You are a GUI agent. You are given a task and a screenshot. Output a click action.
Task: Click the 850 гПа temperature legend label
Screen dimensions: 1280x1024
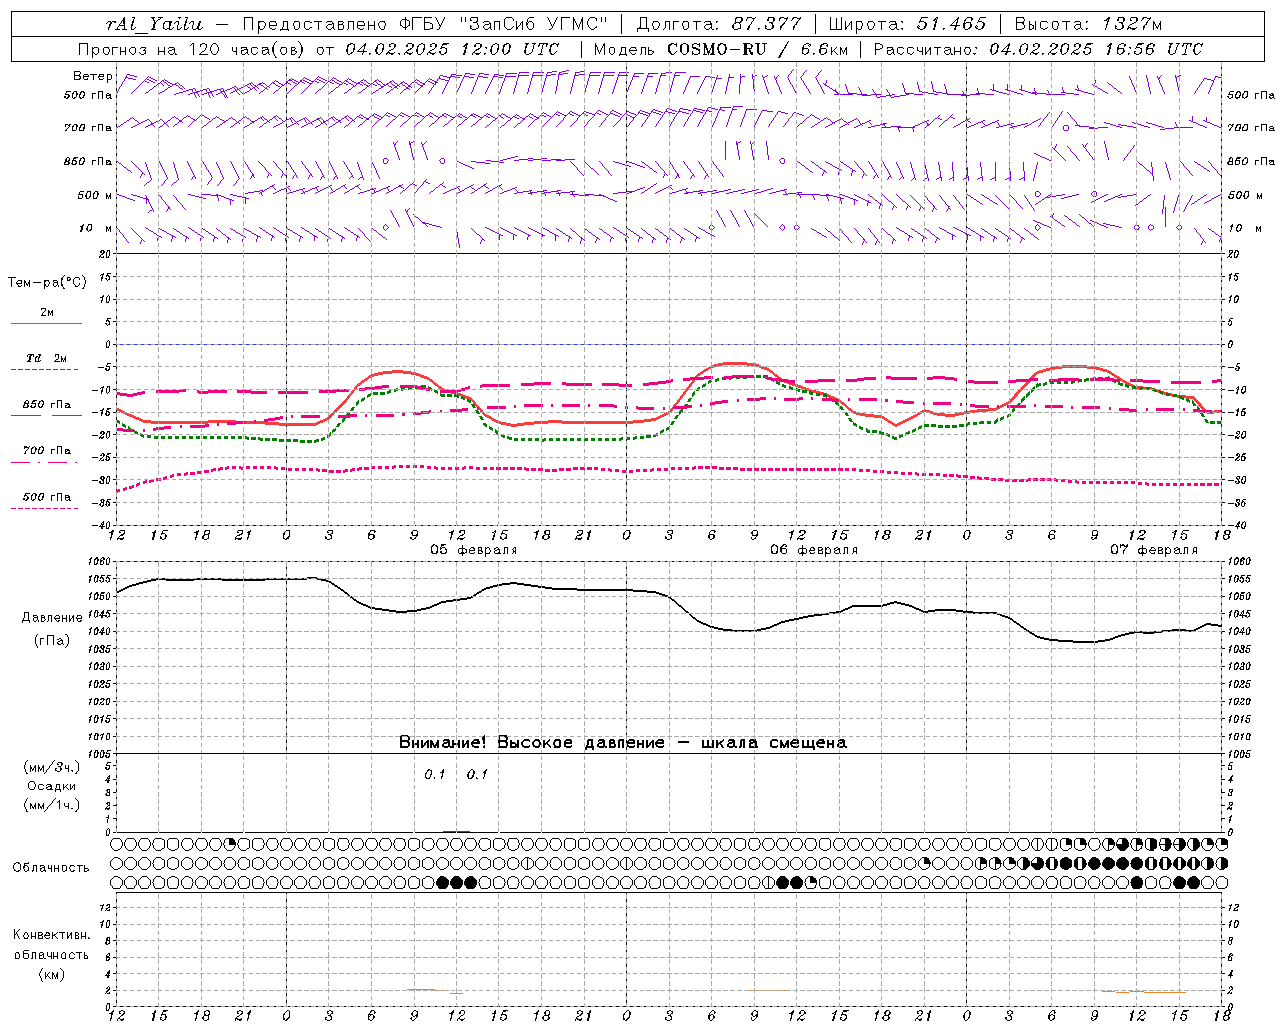(47, 405)
